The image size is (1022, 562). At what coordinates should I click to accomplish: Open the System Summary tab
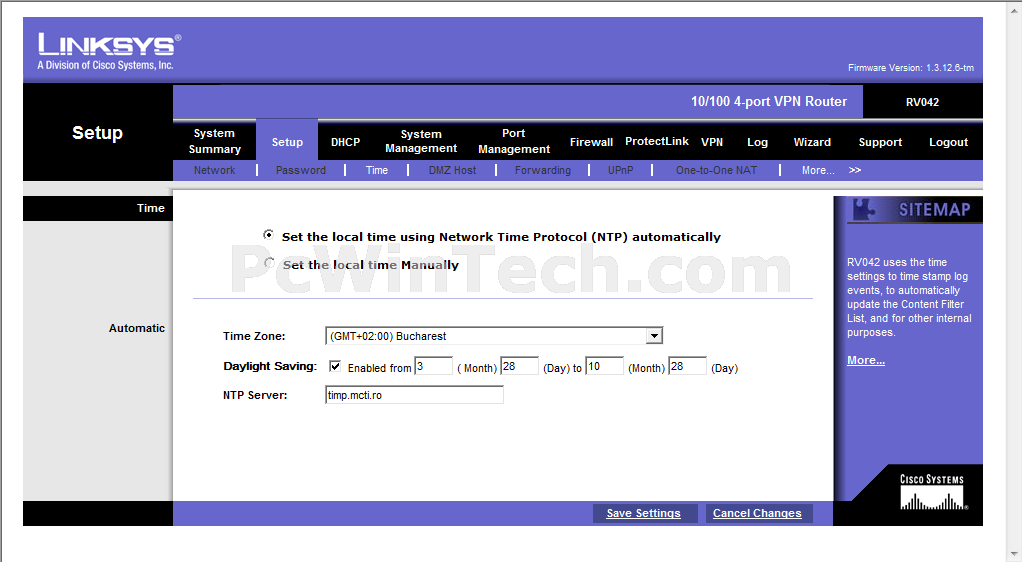point(214,141)
